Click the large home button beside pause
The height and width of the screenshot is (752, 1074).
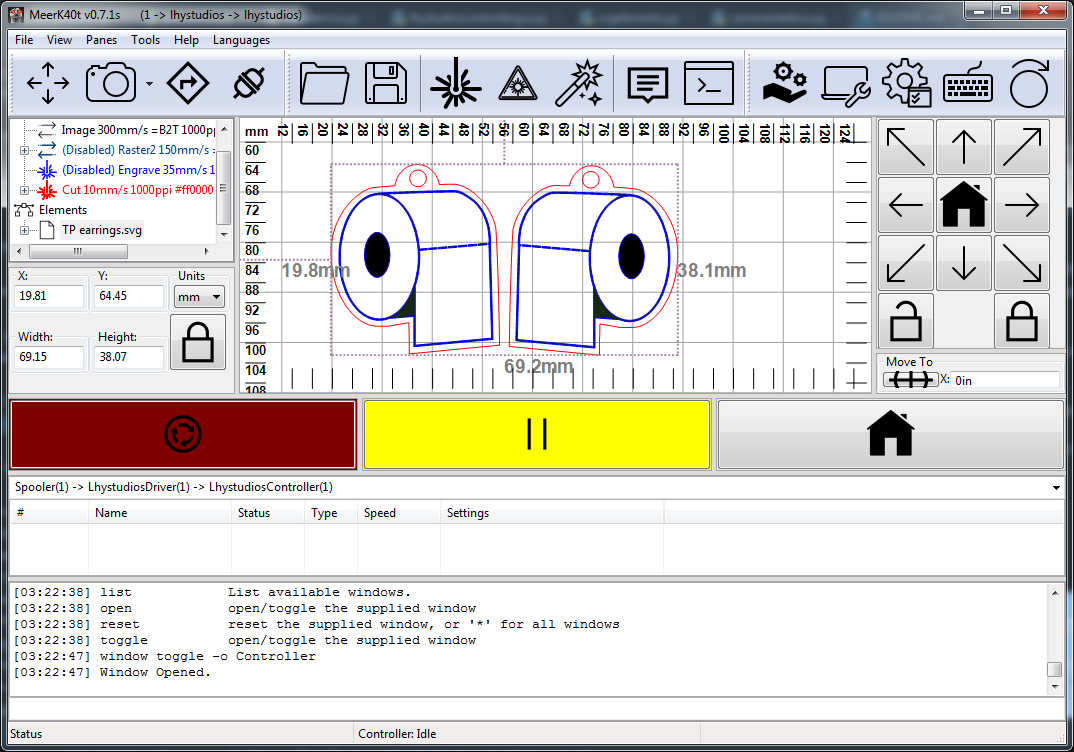click(890, 434)
